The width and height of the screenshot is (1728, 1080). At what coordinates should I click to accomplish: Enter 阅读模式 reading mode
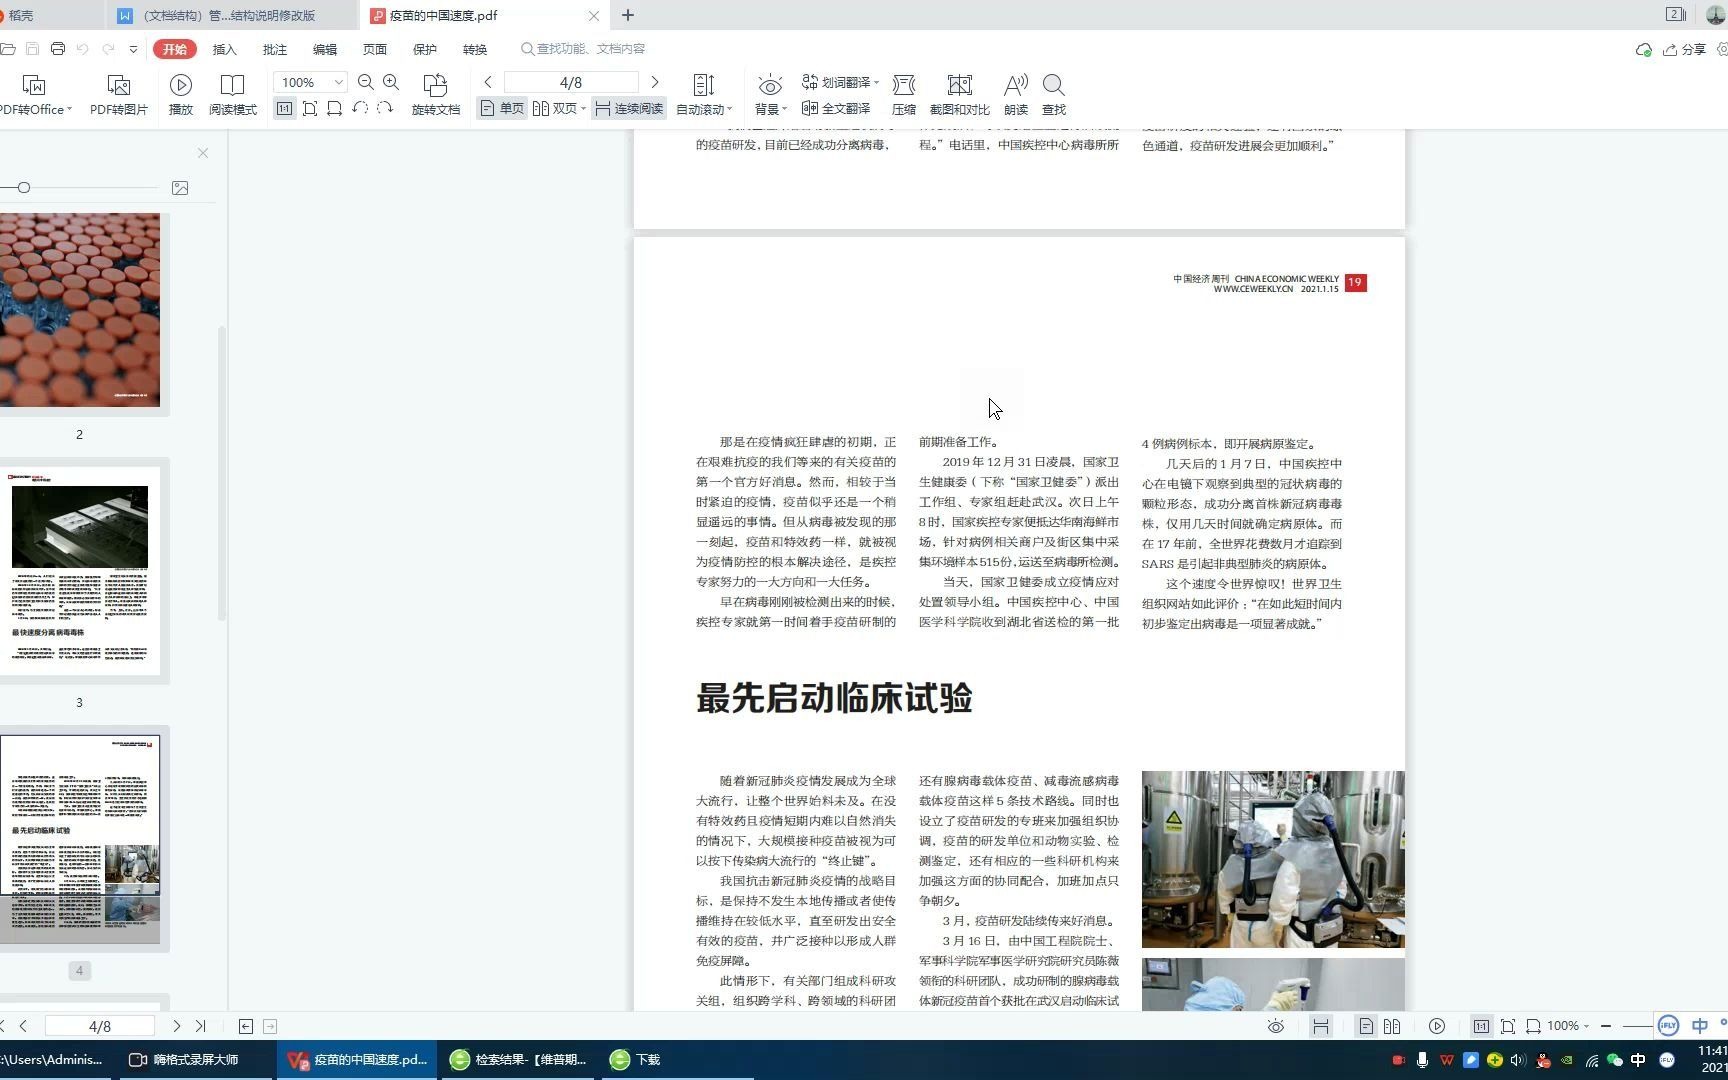pyautogui.click(x=232, y=94)
